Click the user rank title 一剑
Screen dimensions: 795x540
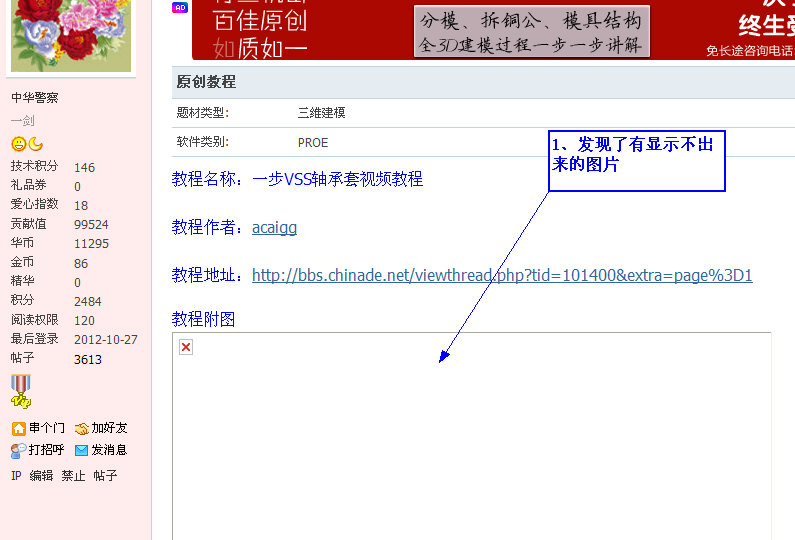coord(22,121)
